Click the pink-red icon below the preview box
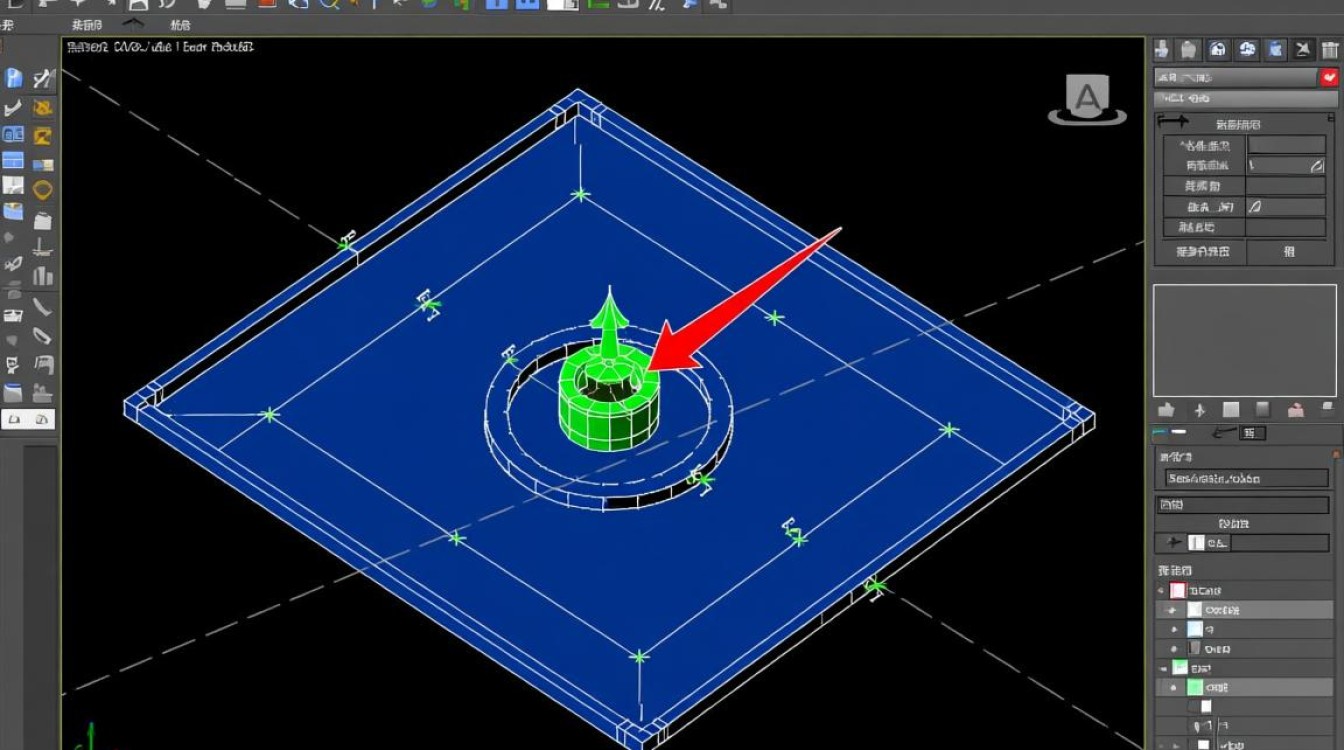The image size is (1344, 750). point(1296,410)
